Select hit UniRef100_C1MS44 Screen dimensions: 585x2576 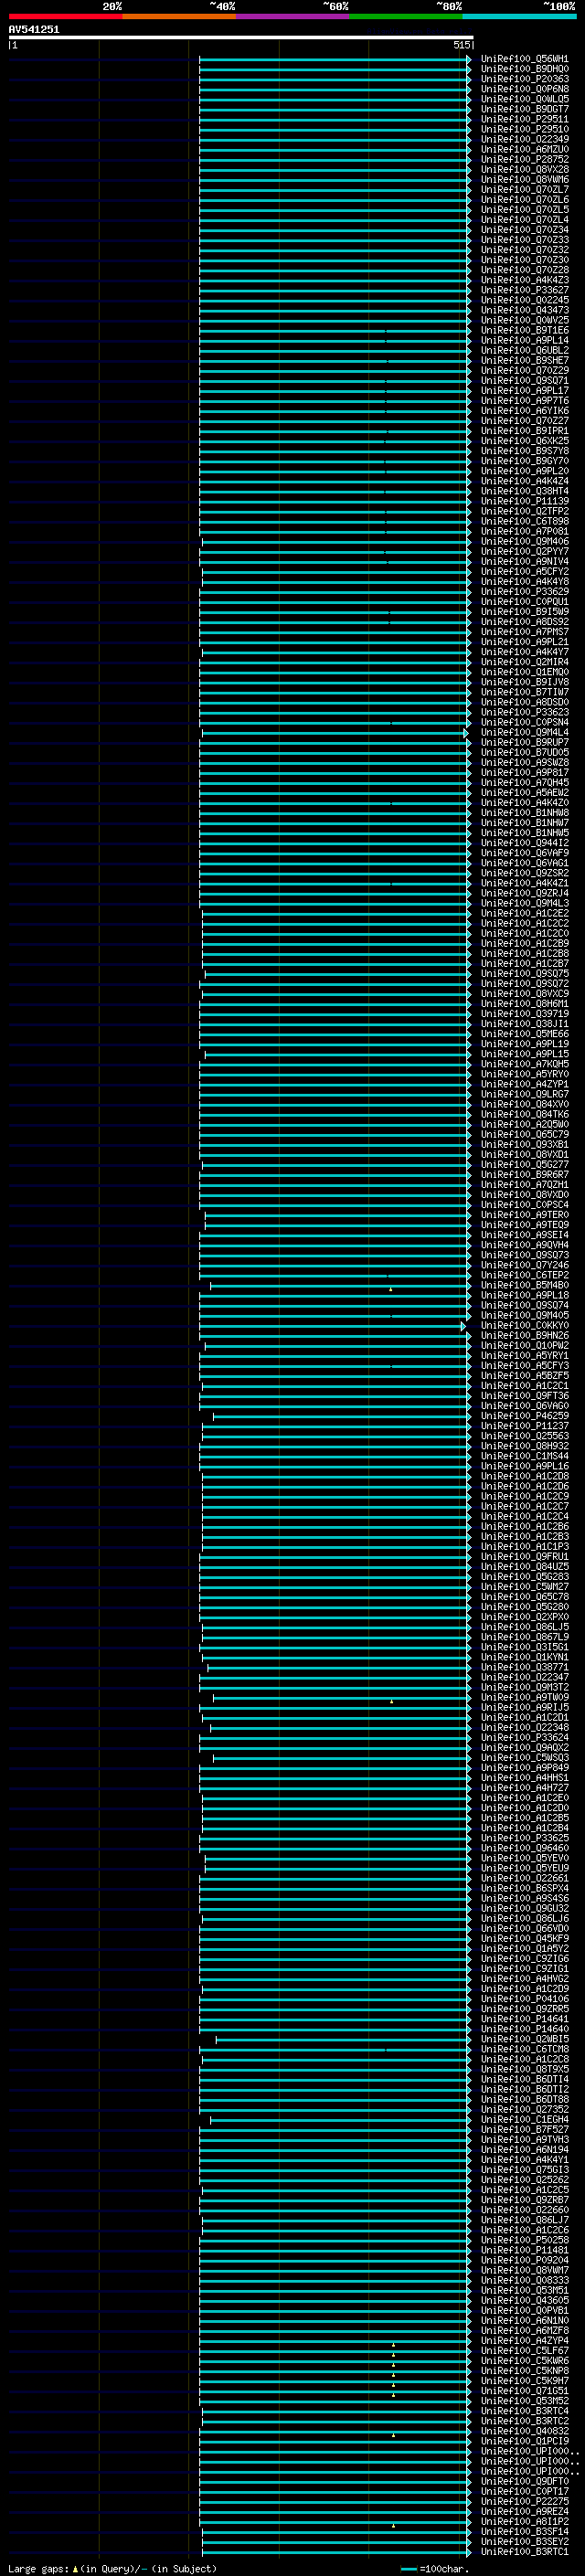525,1456
